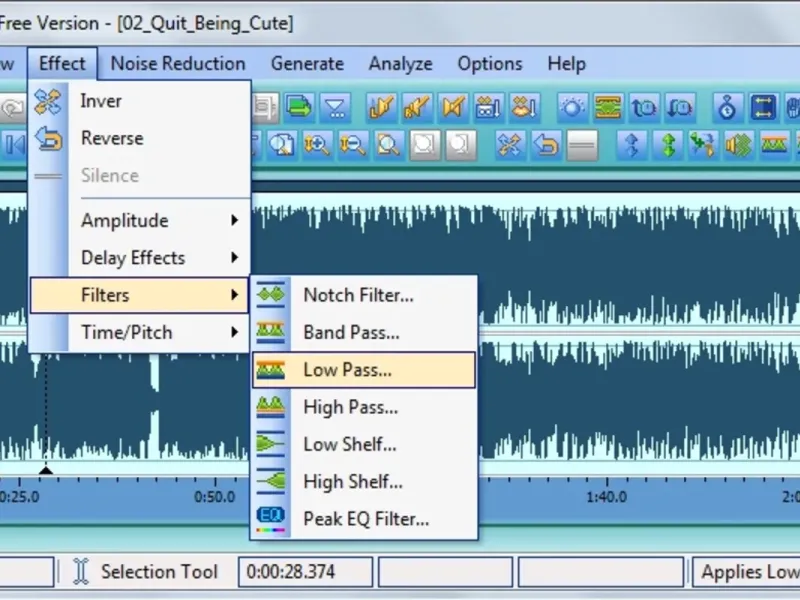800x600 pixels.
Task: Click the green up-down arrows normalize icon
Action: click(667, 145)
